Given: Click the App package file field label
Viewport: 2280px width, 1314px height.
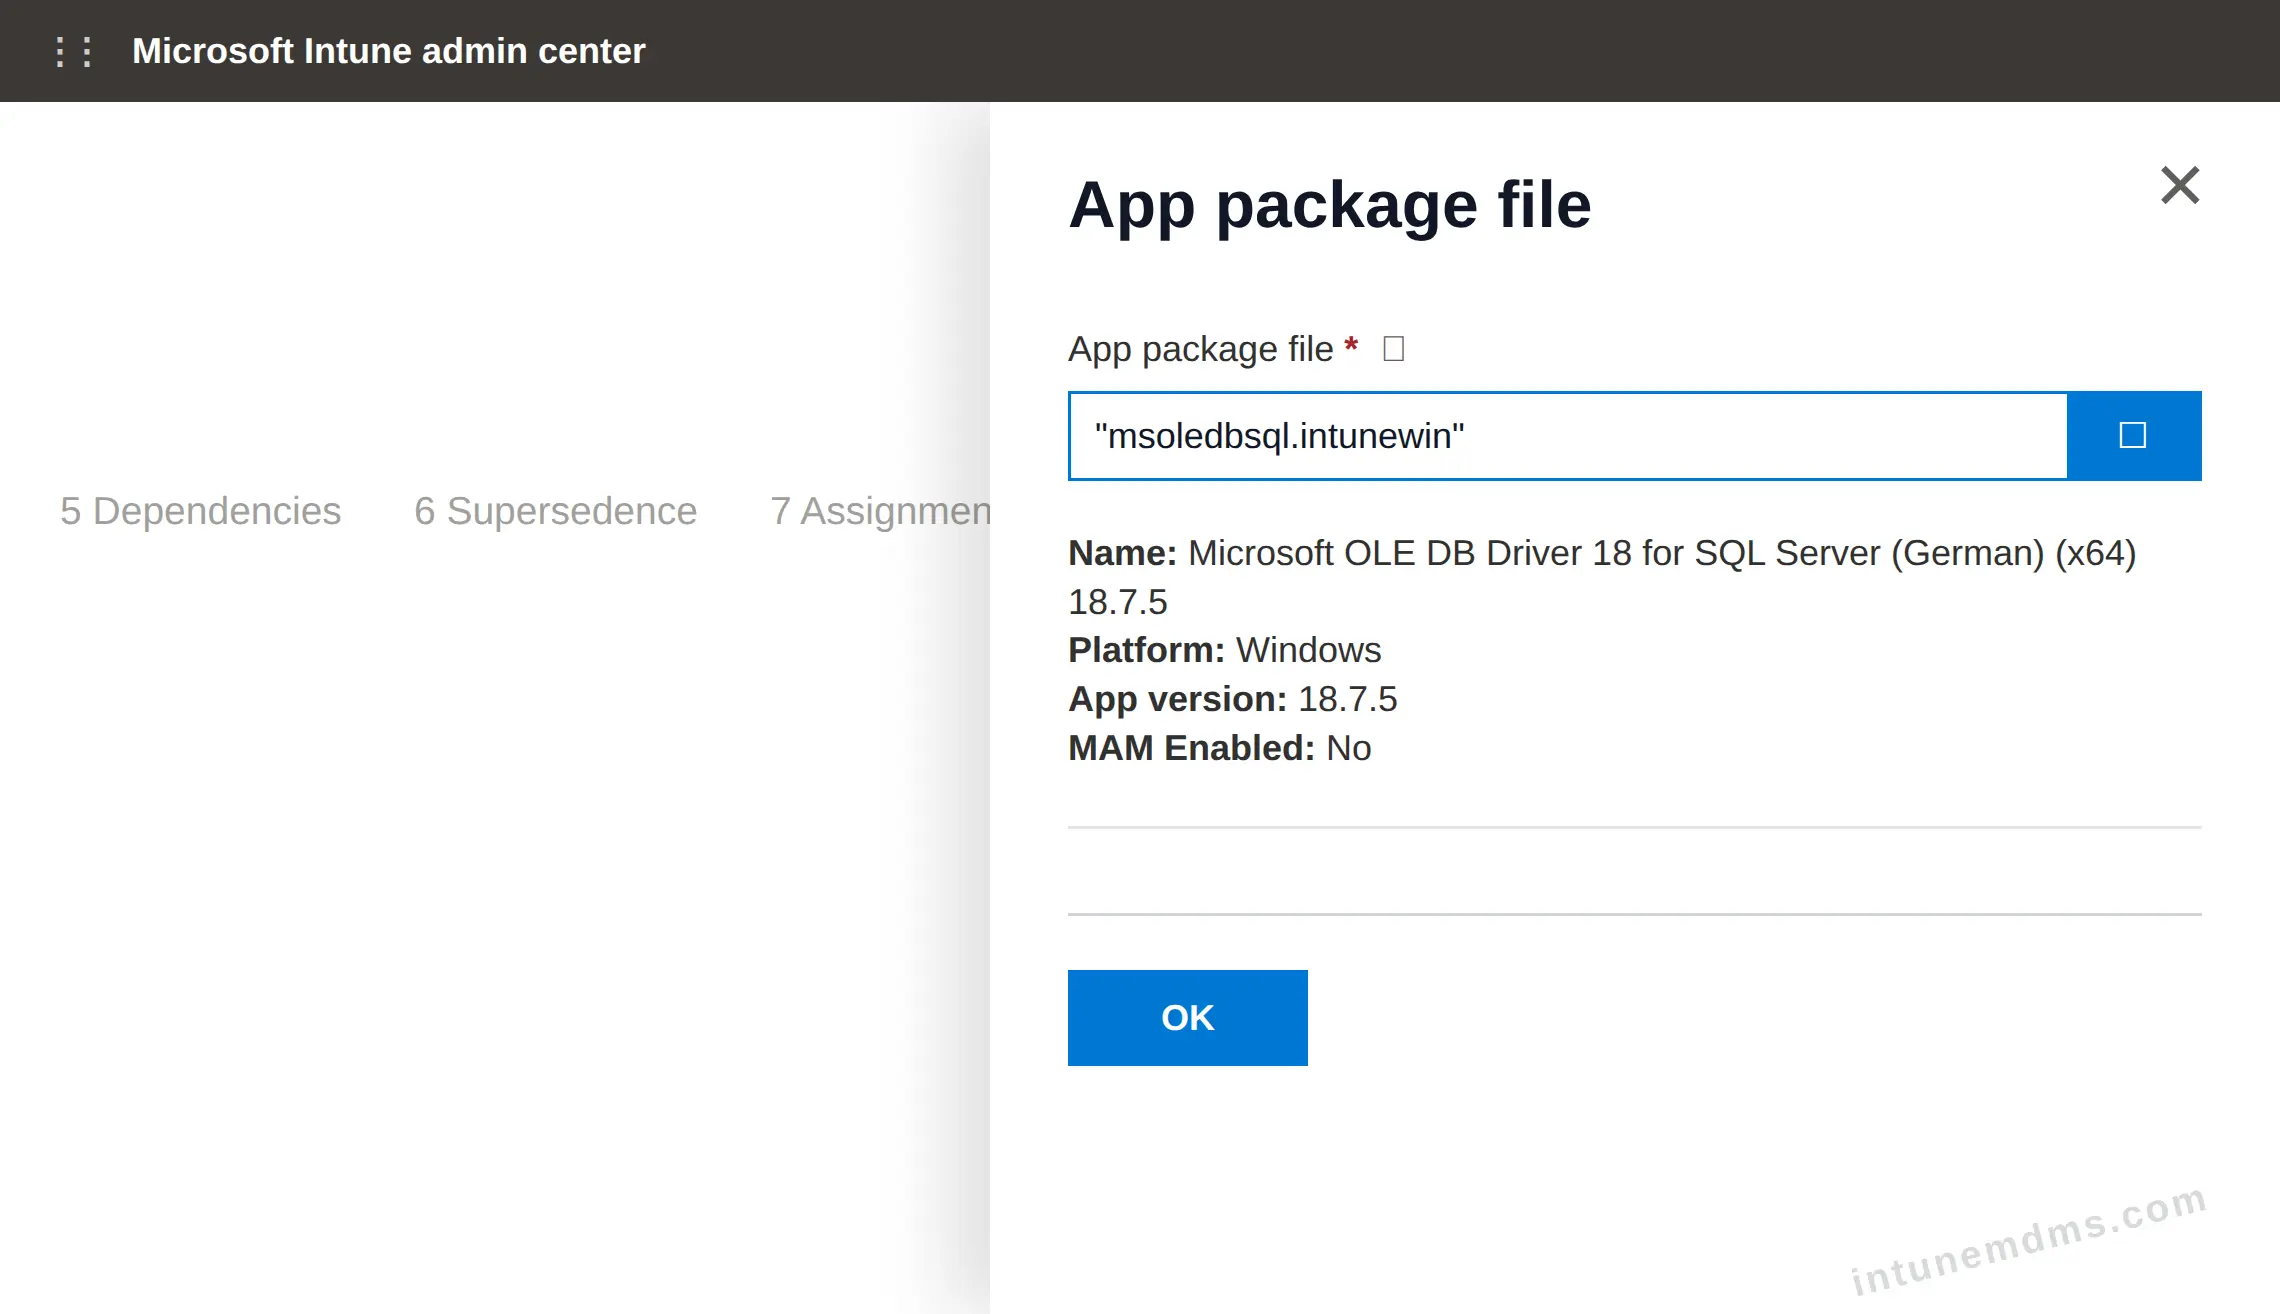Looking at the screenshot, I should (x=1200, y=349).
